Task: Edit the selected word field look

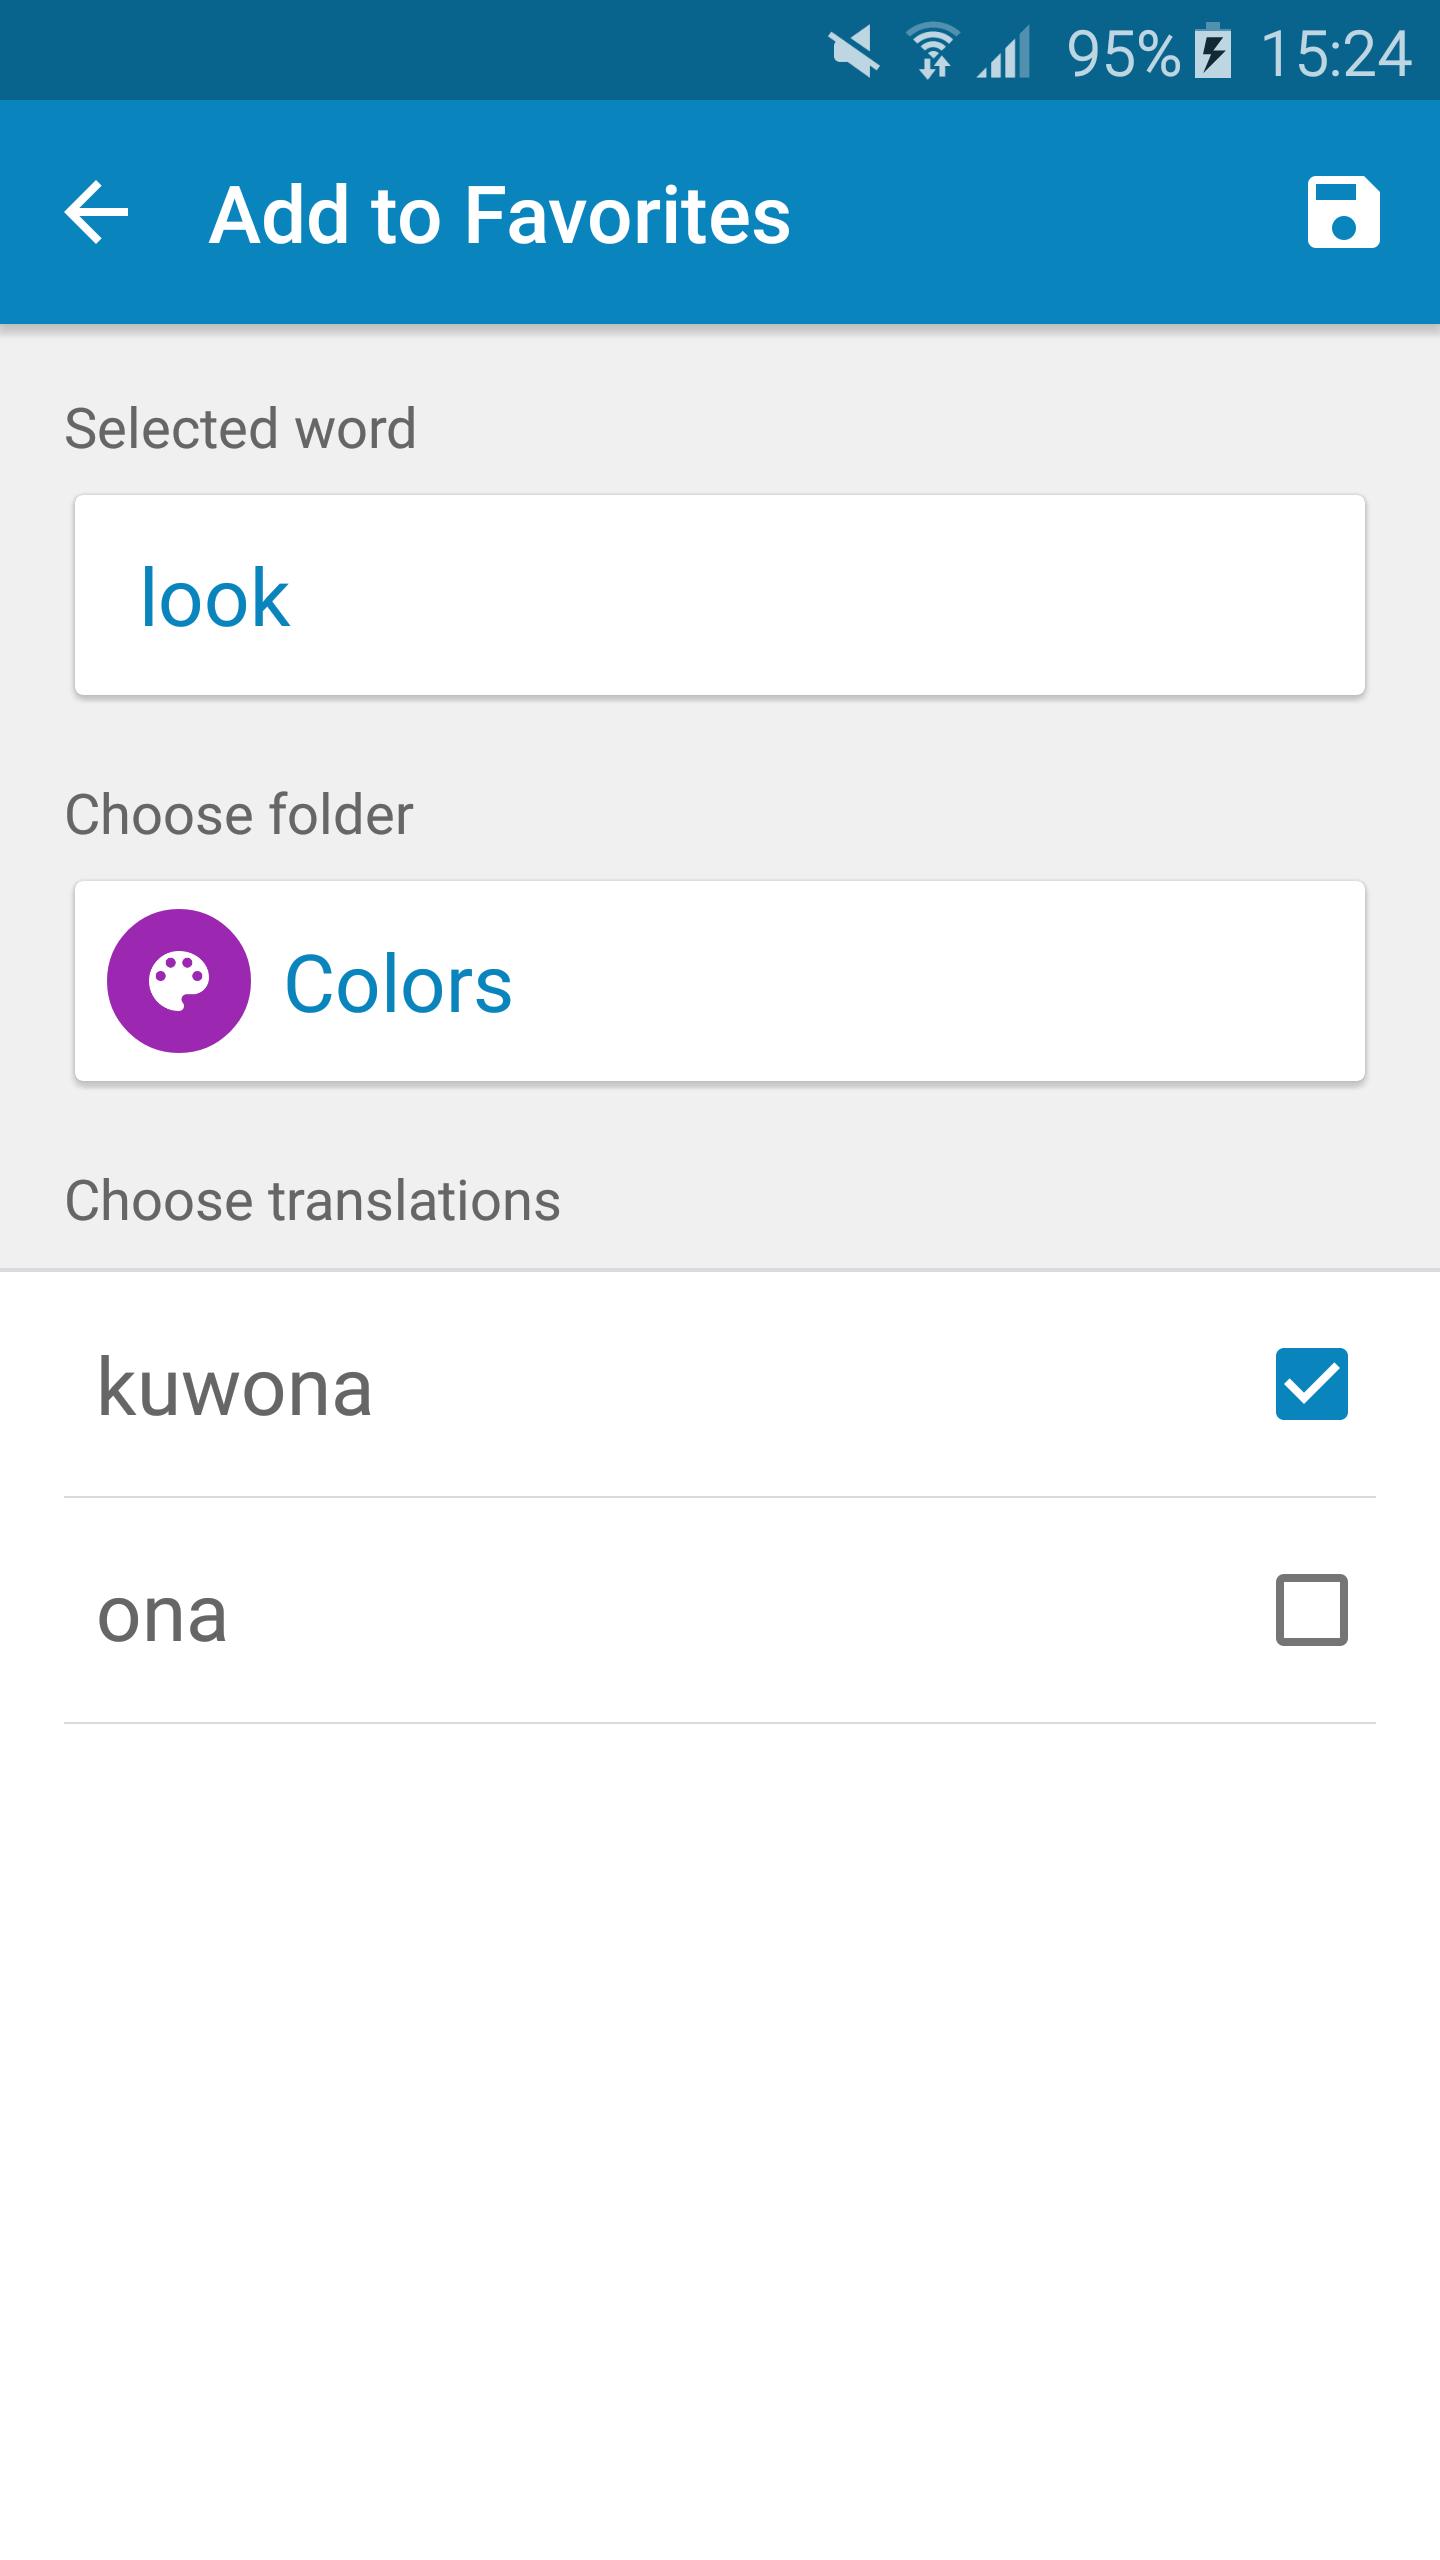Action: [720, 595]
